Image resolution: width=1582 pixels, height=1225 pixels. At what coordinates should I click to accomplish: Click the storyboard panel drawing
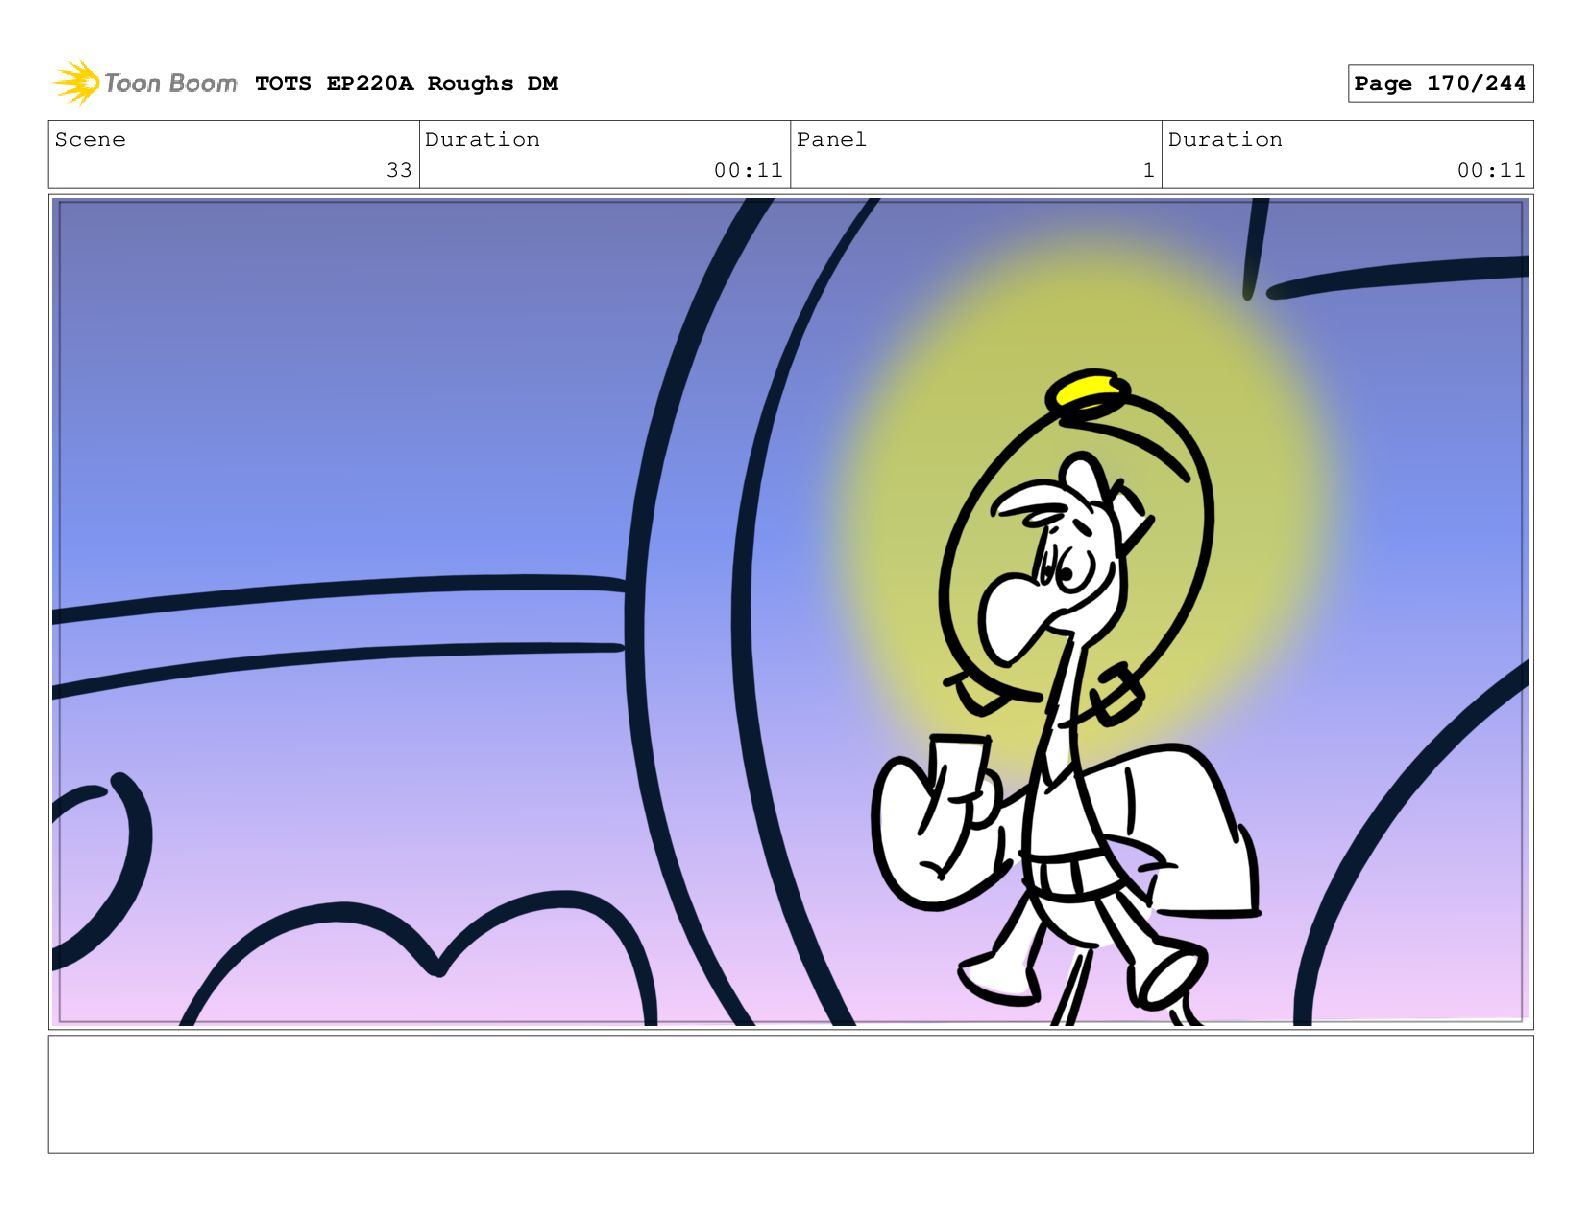click(790, 612)
